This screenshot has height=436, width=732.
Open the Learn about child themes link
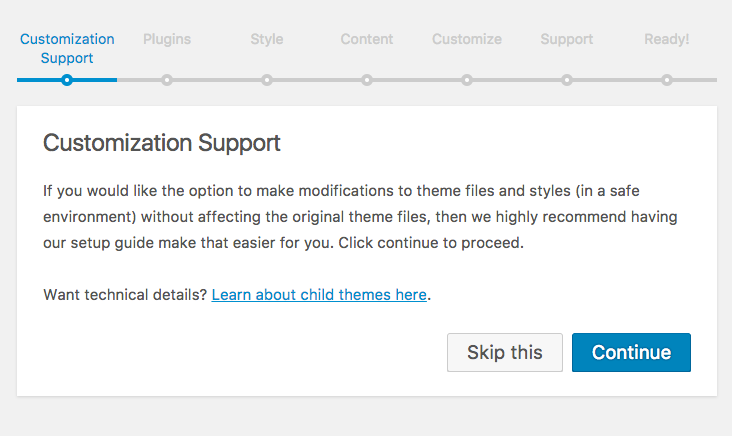[x=320, y=295]
